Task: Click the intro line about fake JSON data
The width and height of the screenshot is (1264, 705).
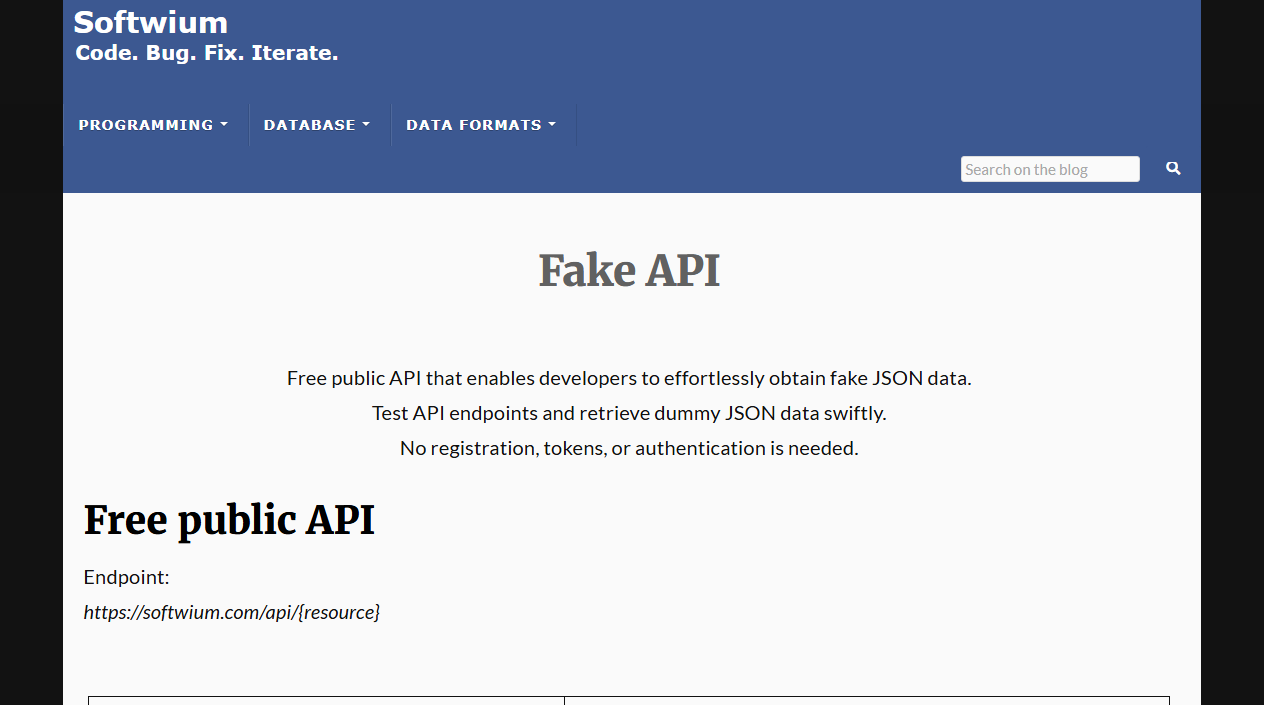Action: 629,378
